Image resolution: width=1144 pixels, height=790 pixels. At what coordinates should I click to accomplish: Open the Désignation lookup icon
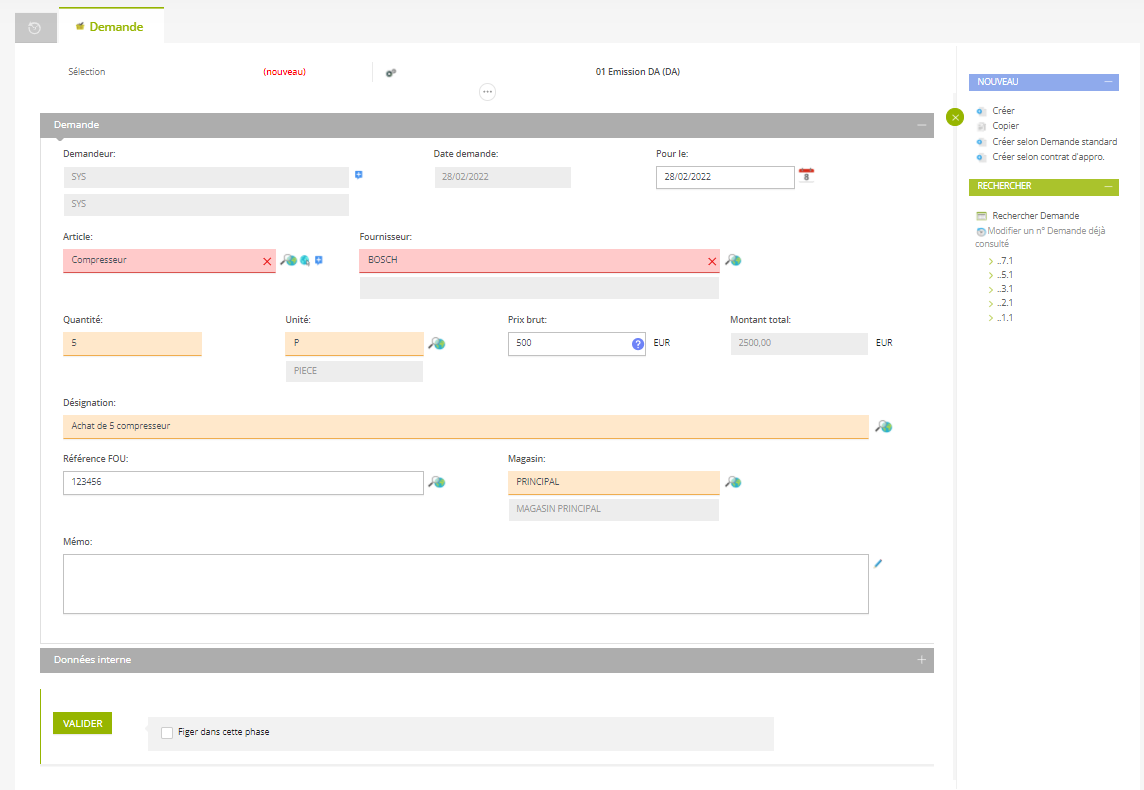(882, 426)
